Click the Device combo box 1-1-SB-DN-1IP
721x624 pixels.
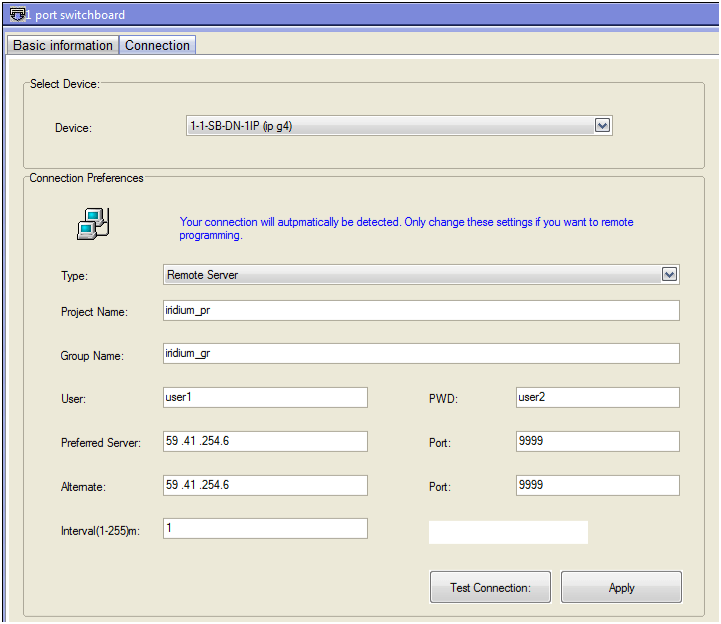399,126
